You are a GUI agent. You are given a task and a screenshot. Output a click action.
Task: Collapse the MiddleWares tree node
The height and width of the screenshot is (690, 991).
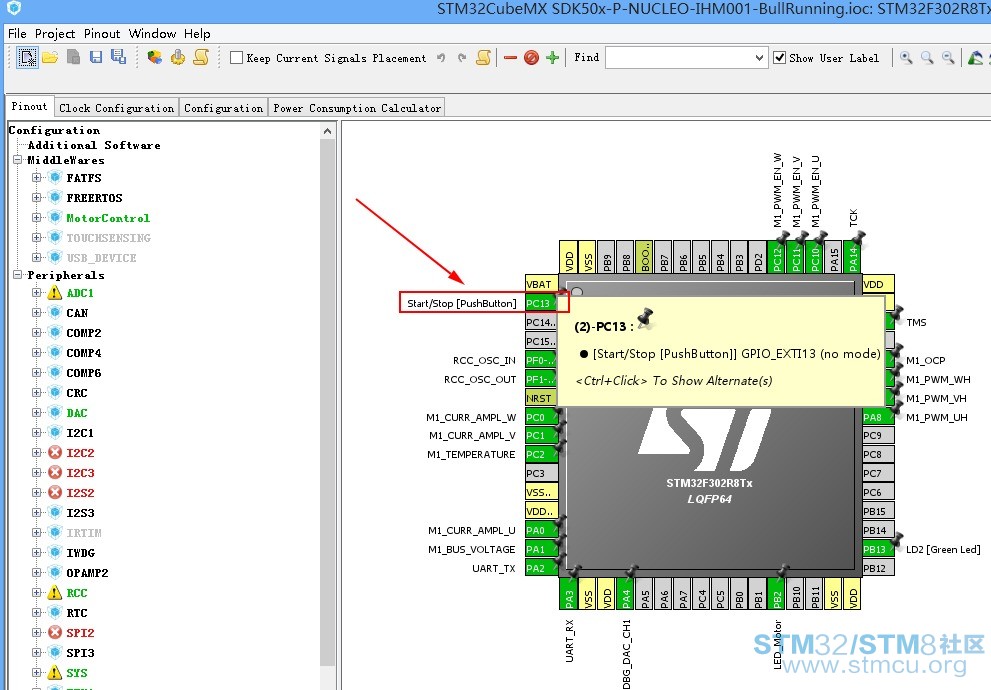[x=18, y=160]
